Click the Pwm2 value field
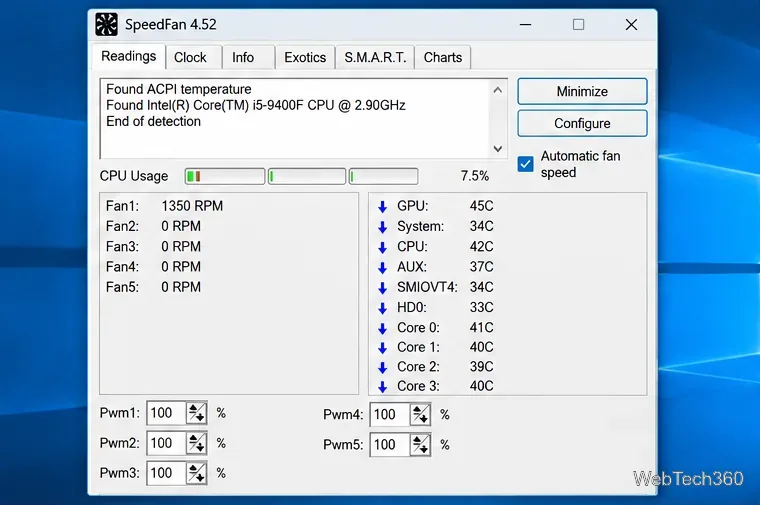 [x=166, y=443]
